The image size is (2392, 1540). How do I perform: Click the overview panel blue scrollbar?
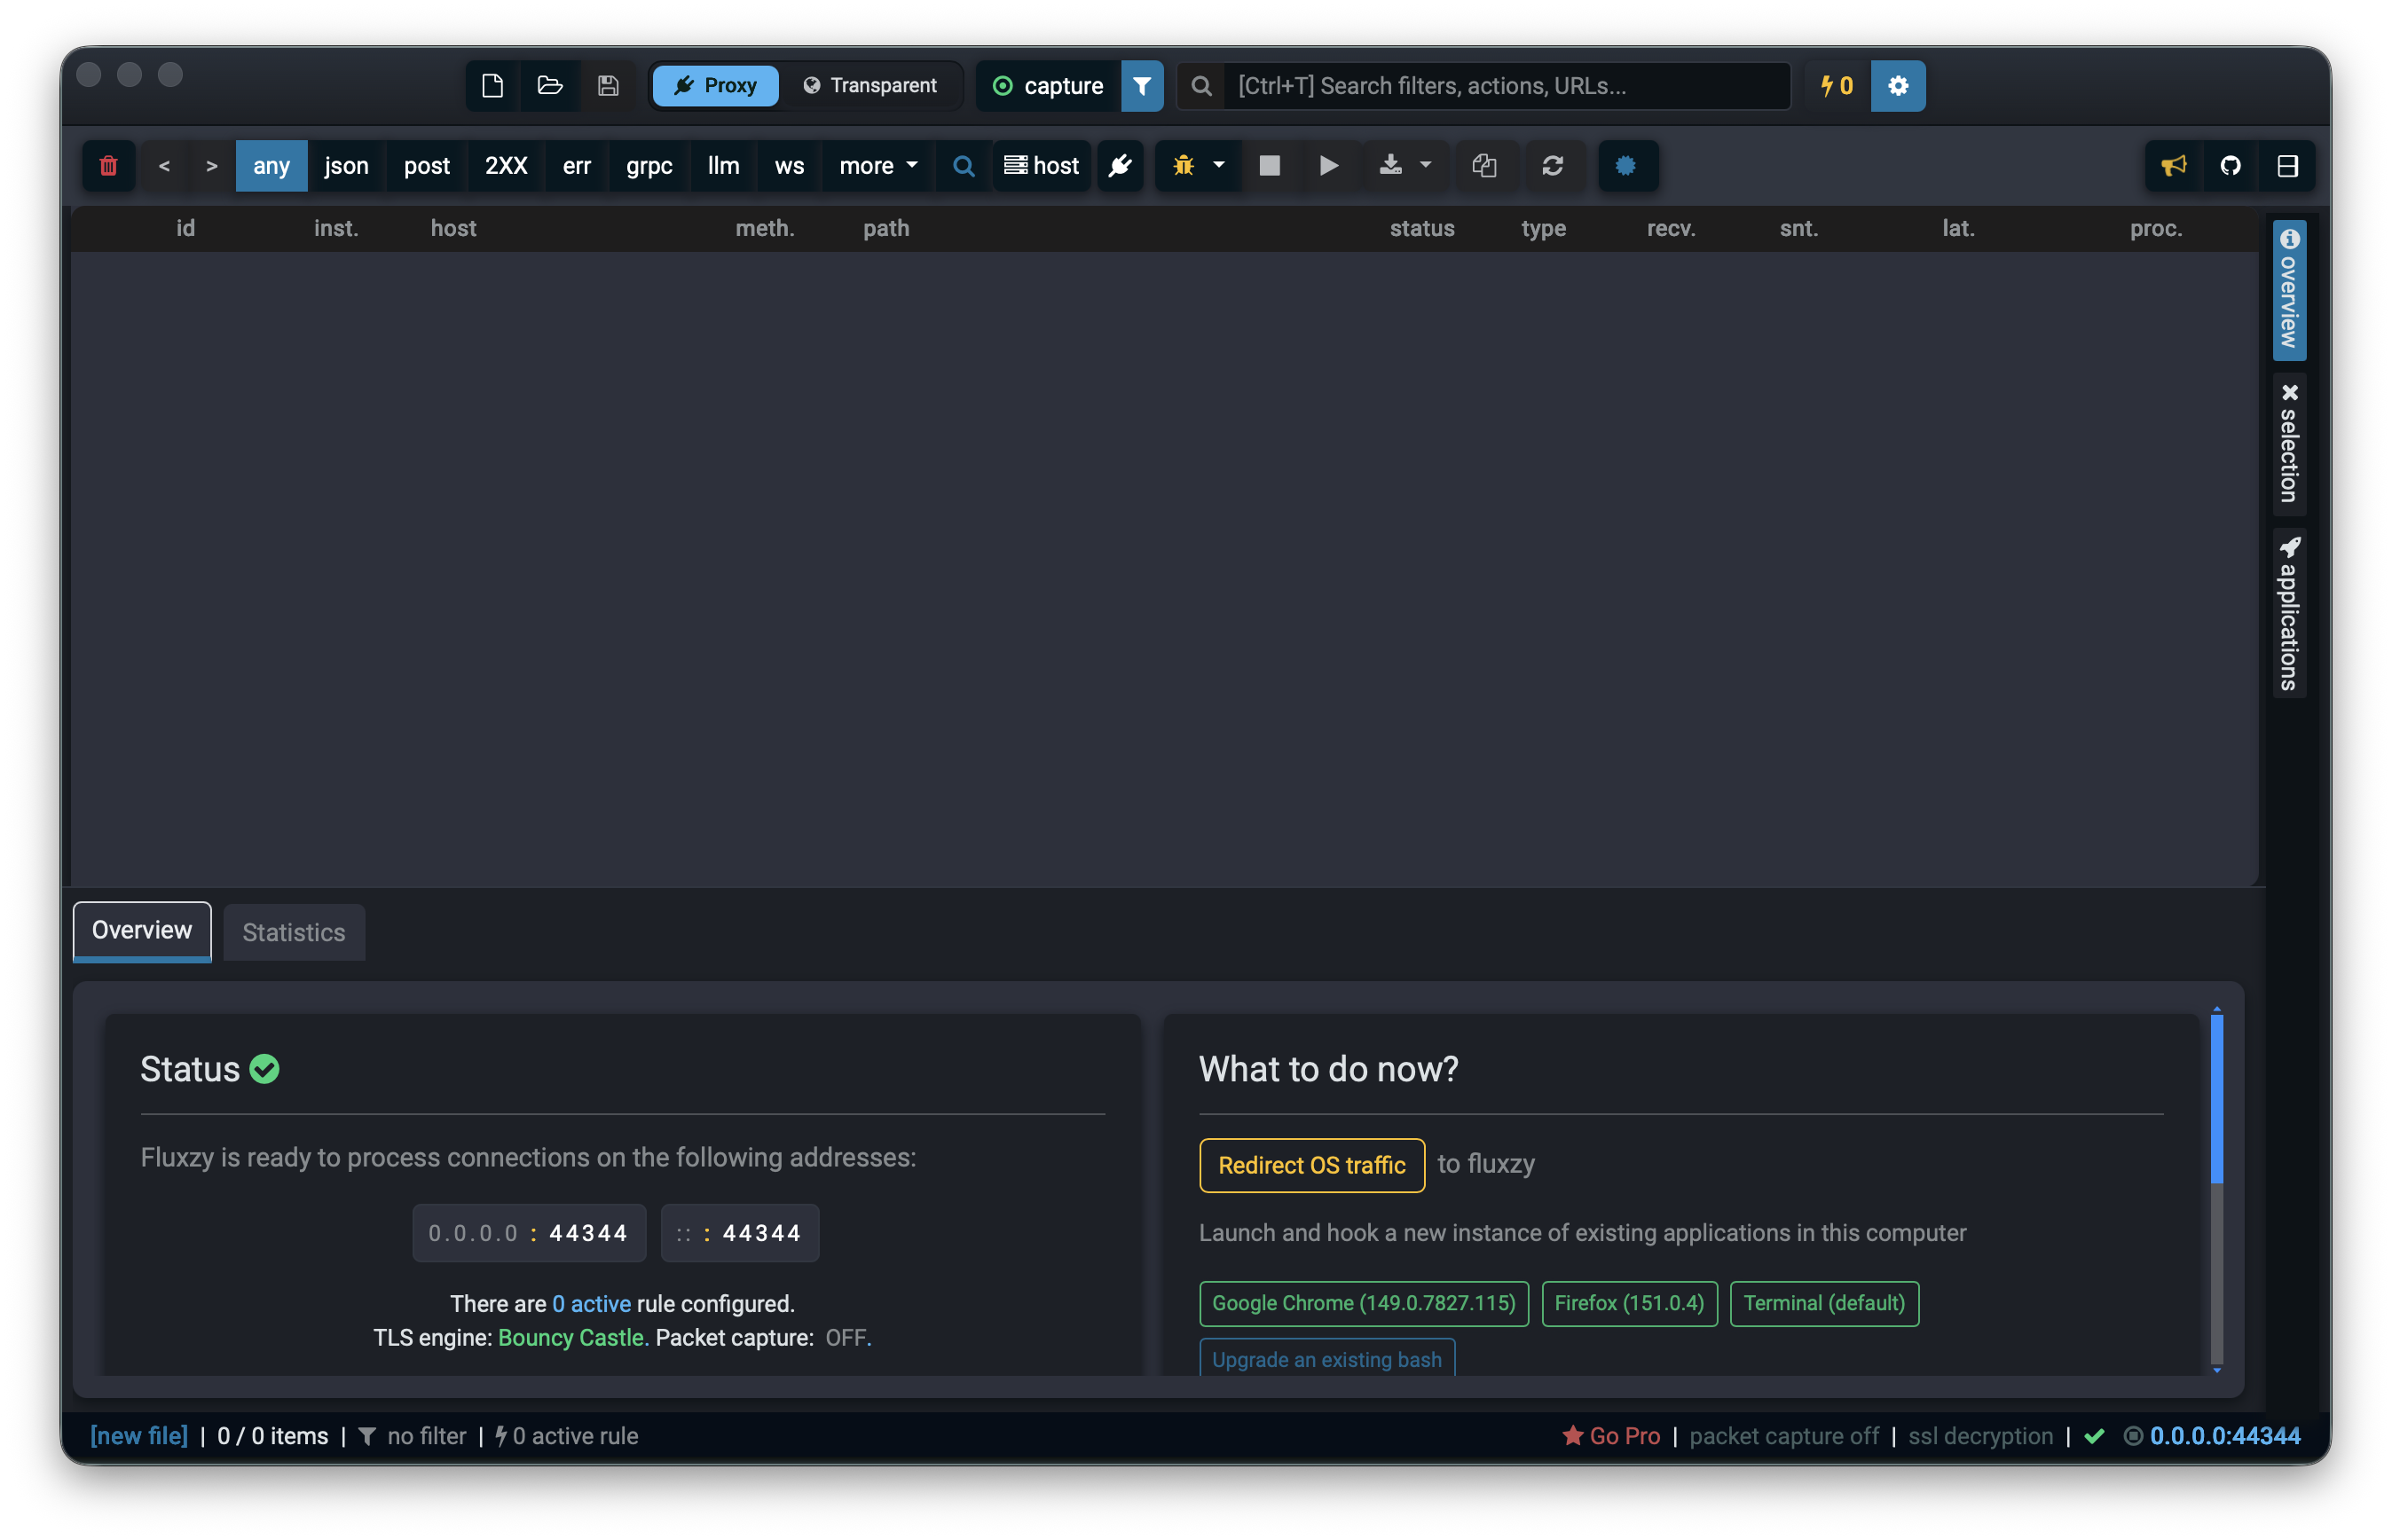(2217, 1100)
